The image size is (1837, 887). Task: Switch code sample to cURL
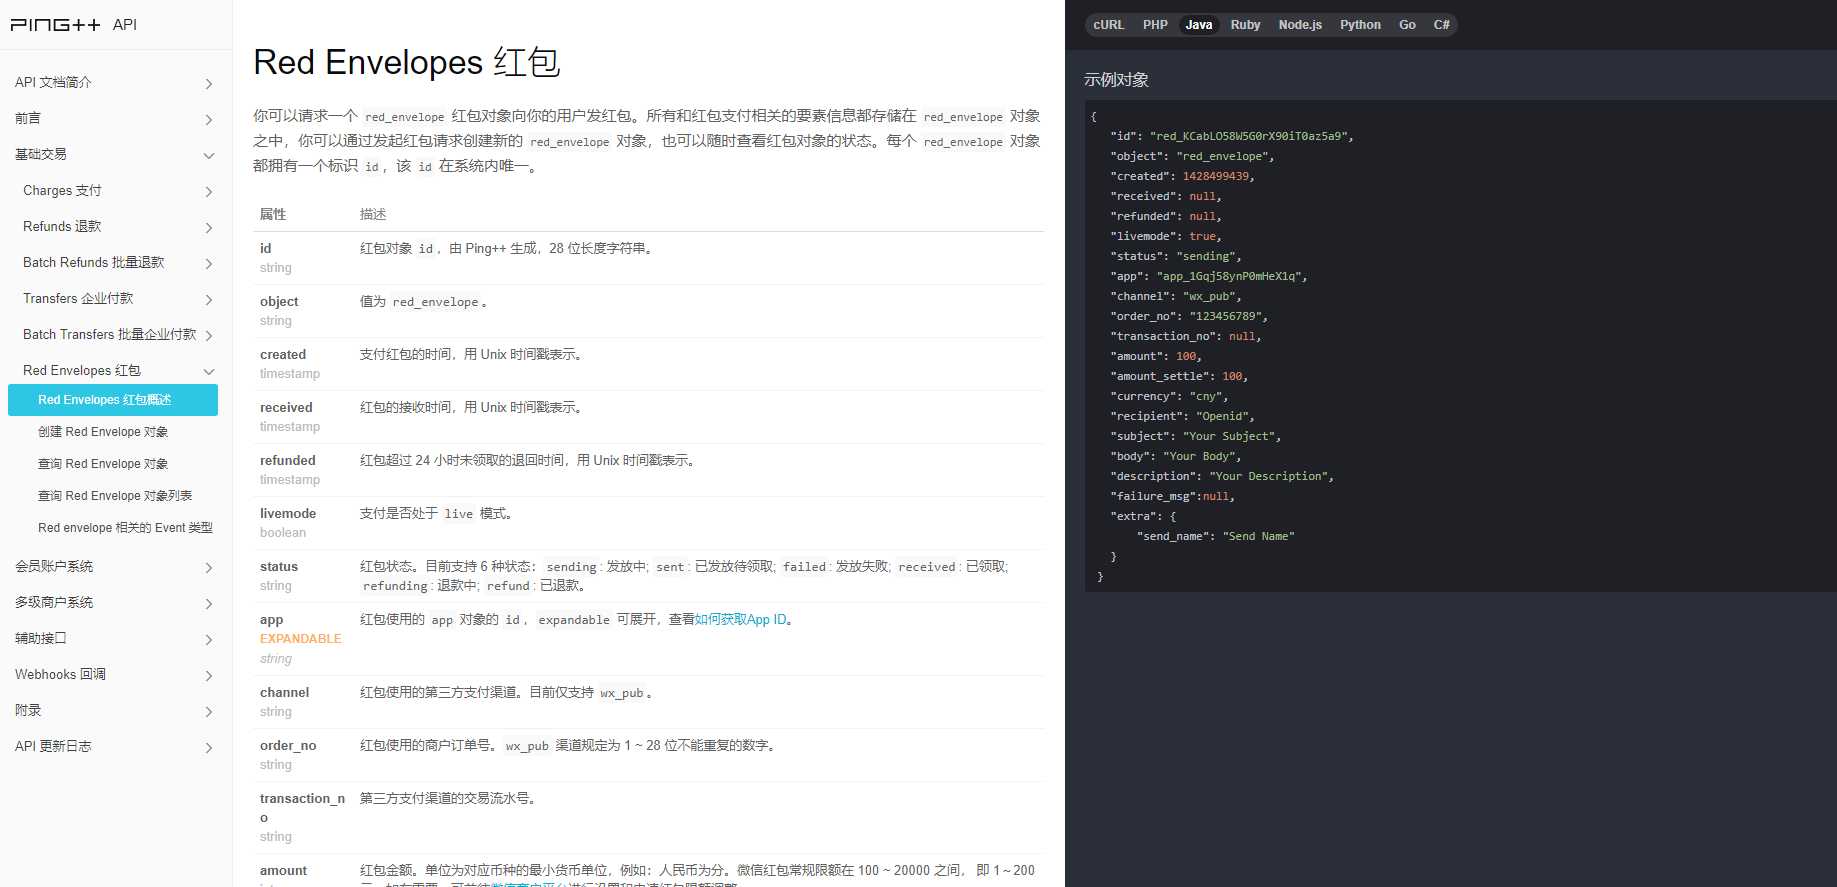(x=1108, y=25)
